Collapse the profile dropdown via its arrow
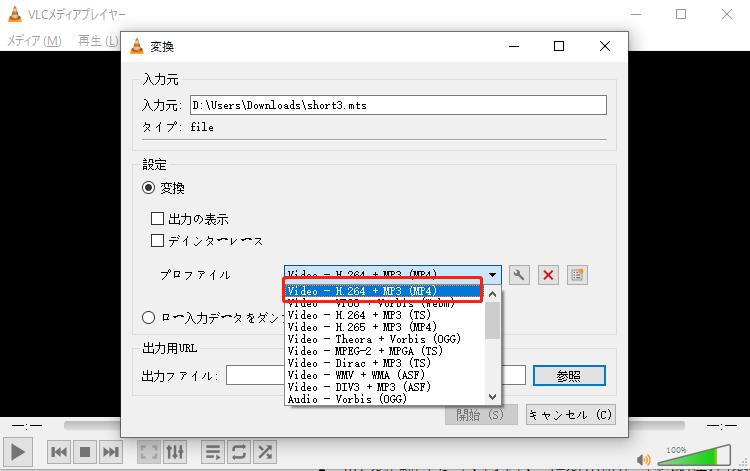 tap(492, 274)
